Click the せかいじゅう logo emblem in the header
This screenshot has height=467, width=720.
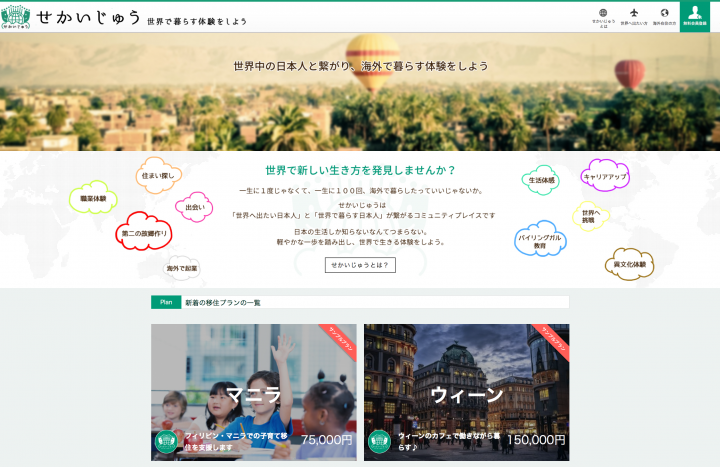[16, 17]
